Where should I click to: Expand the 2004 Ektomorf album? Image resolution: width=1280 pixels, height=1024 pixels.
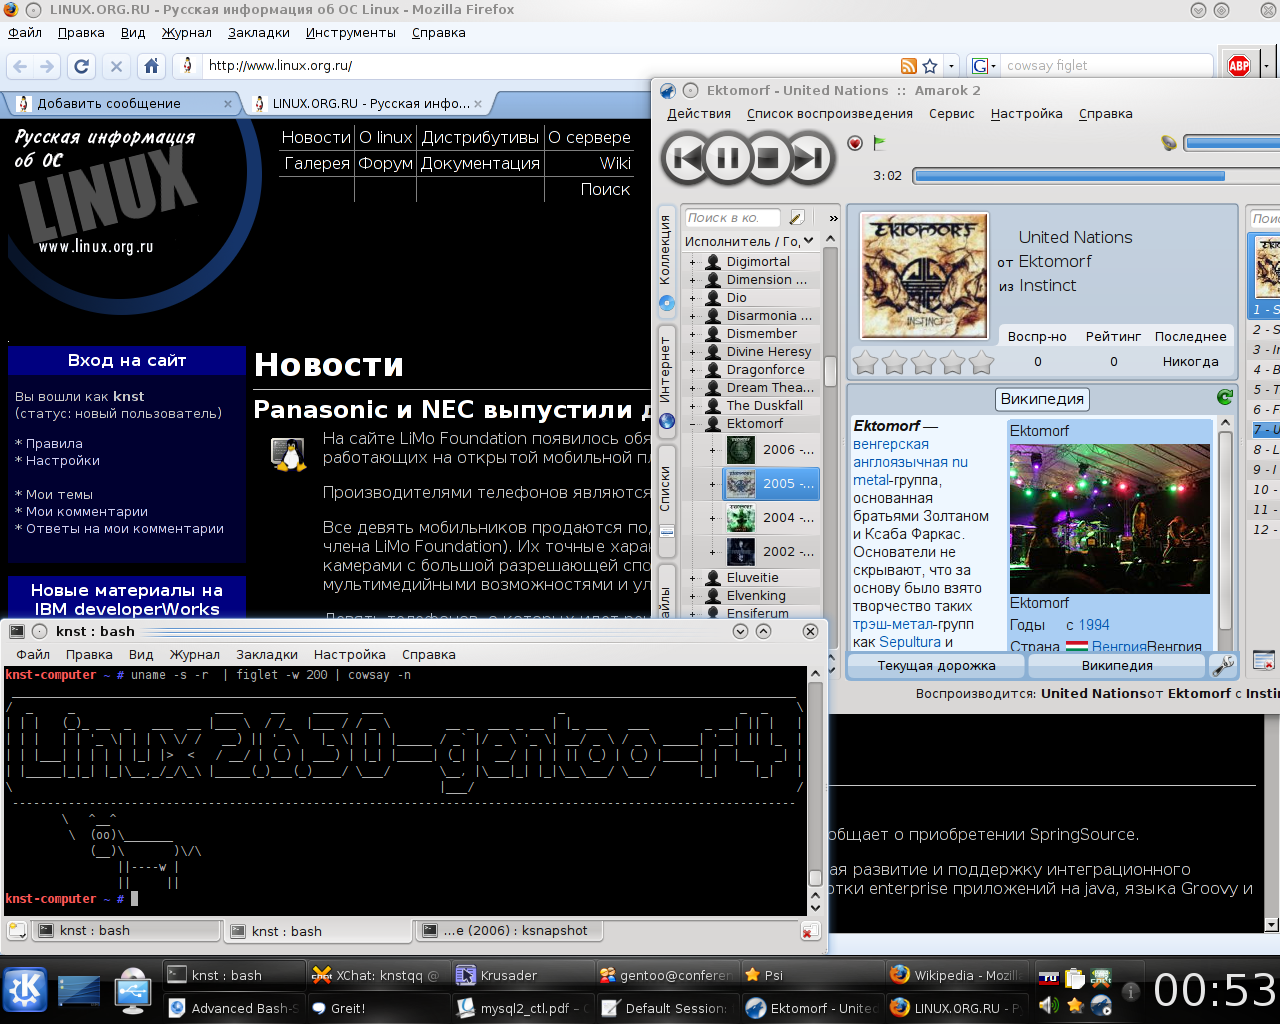click(712, 518)
